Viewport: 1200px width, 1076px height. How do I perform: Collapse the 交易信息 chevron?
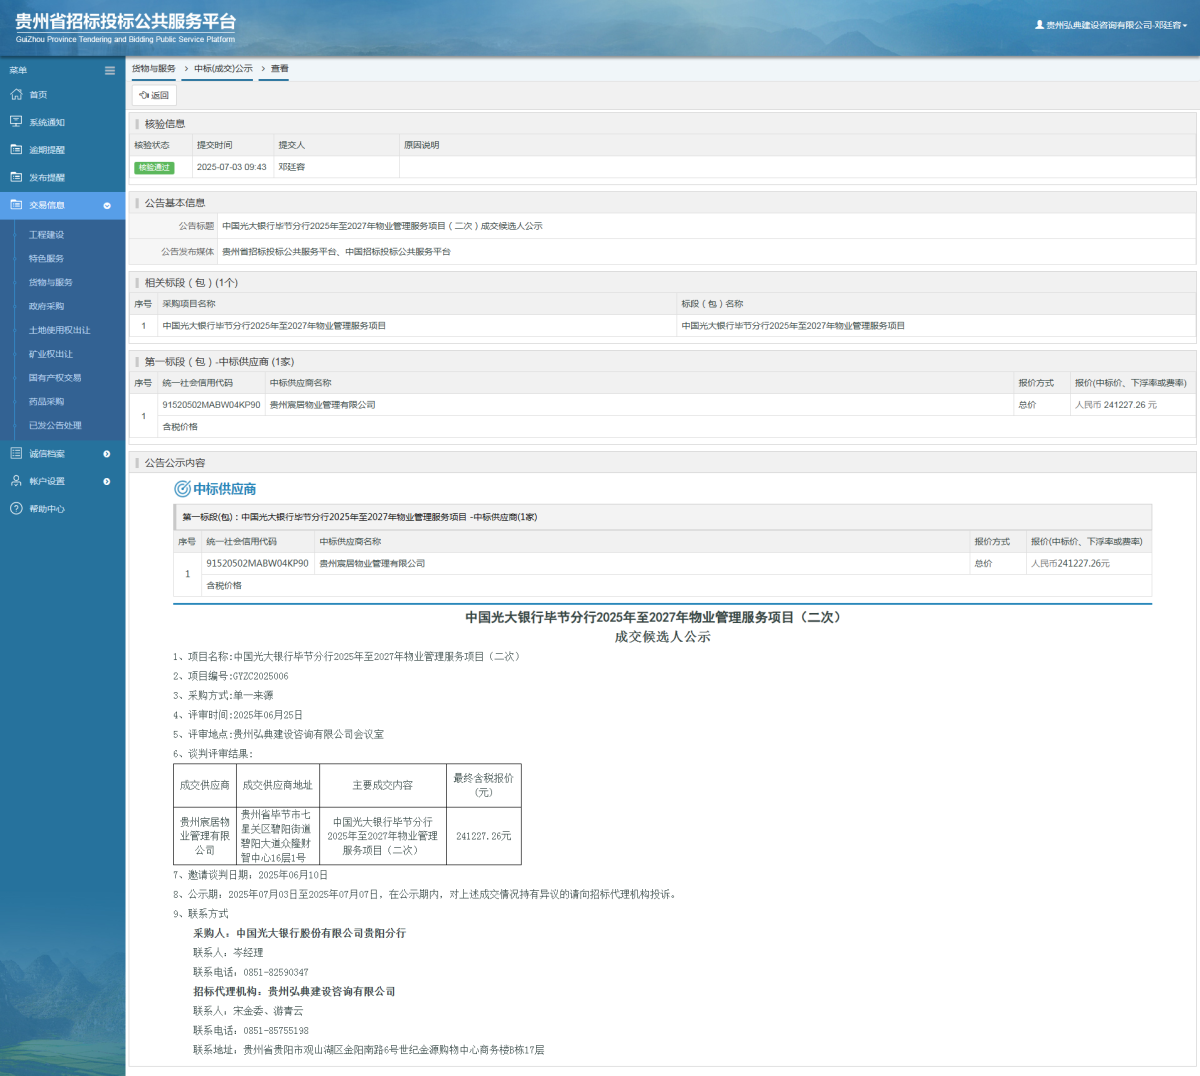[x=107, y=206]
